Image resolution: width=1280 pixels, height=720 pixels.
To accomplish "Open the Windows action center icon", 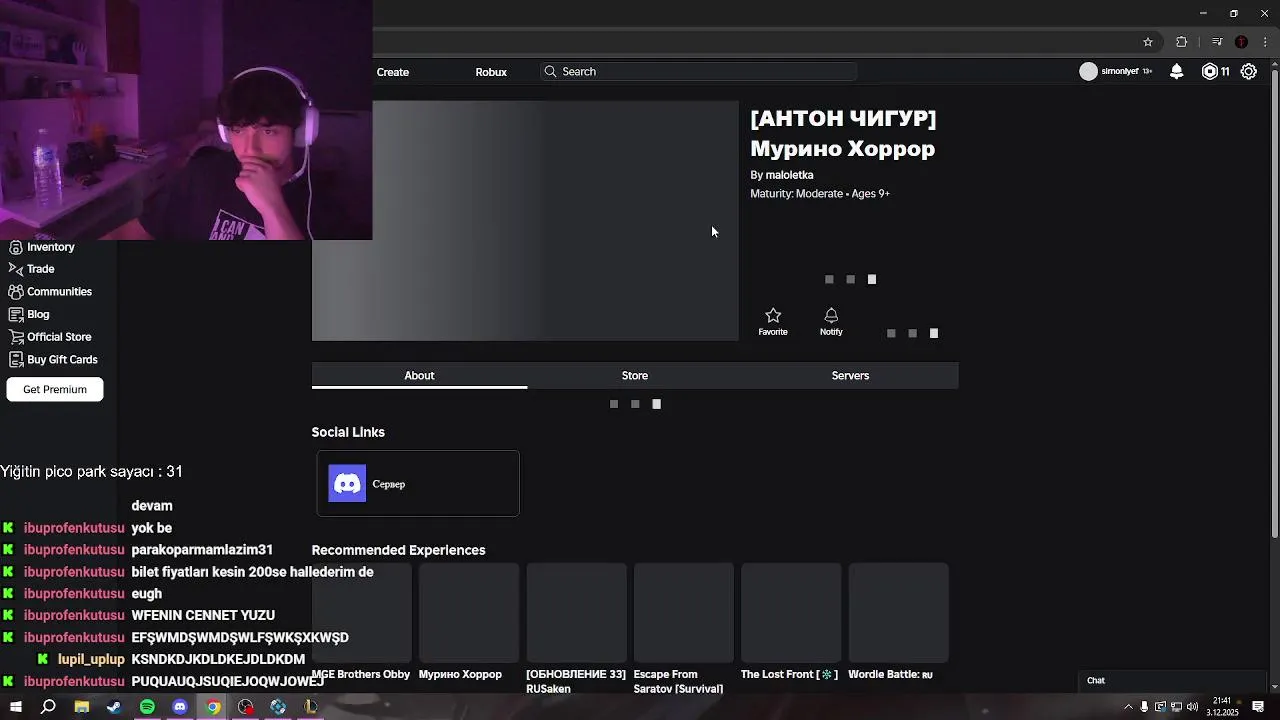I will click(x=1258, y=707).
